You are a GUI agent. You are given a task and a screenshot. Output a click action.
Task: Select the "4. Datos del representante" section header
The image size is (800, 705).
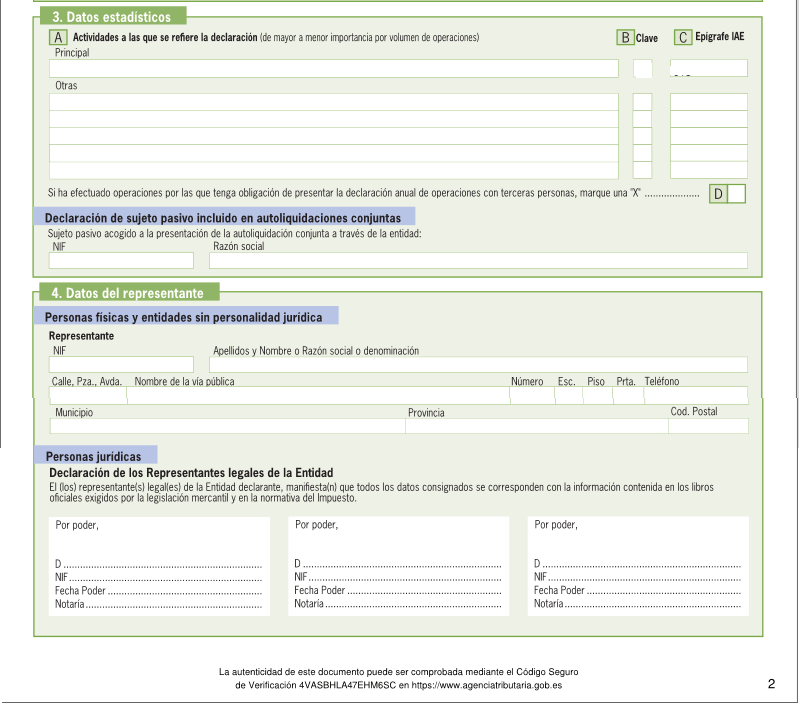coord(127,293)
